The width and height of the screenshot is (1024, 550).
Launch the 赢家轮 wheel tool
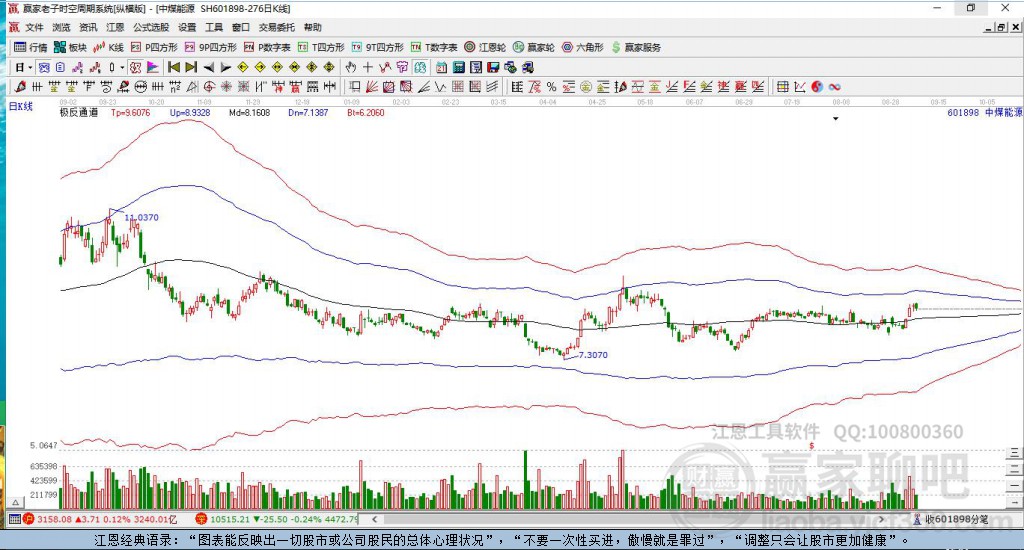(534, 47)
